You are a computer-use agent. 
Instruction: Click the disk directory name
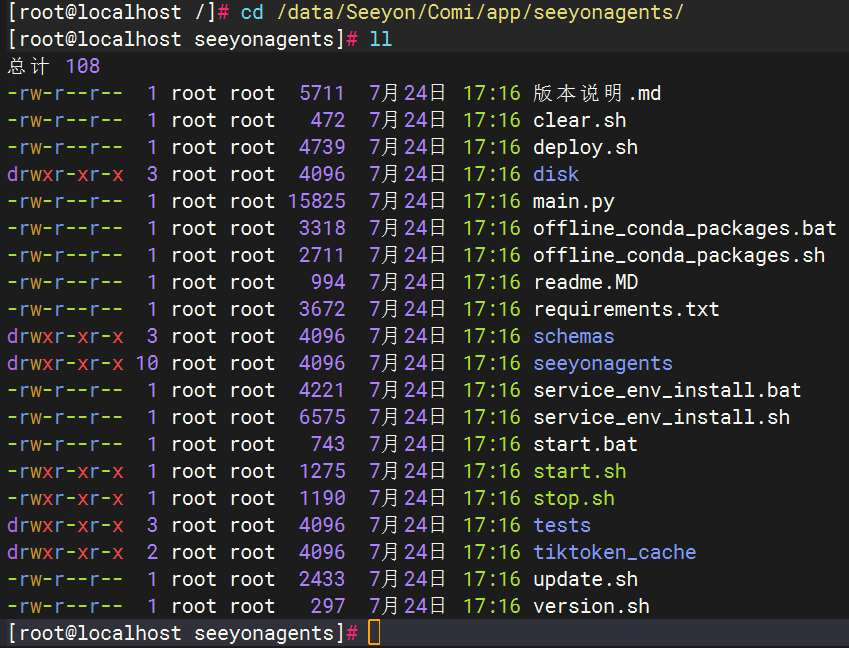pos(556,175)
